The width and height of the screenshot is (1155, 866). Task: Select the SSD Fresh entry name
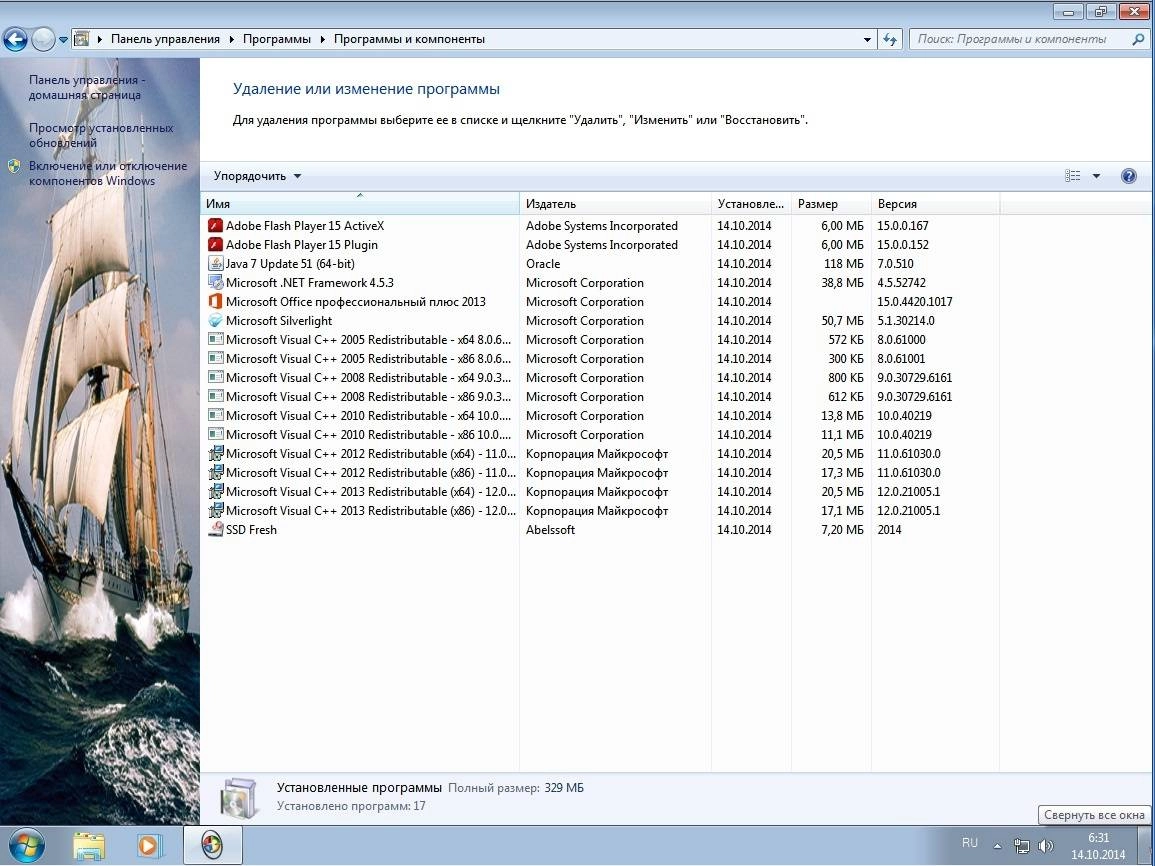point(251,529)
